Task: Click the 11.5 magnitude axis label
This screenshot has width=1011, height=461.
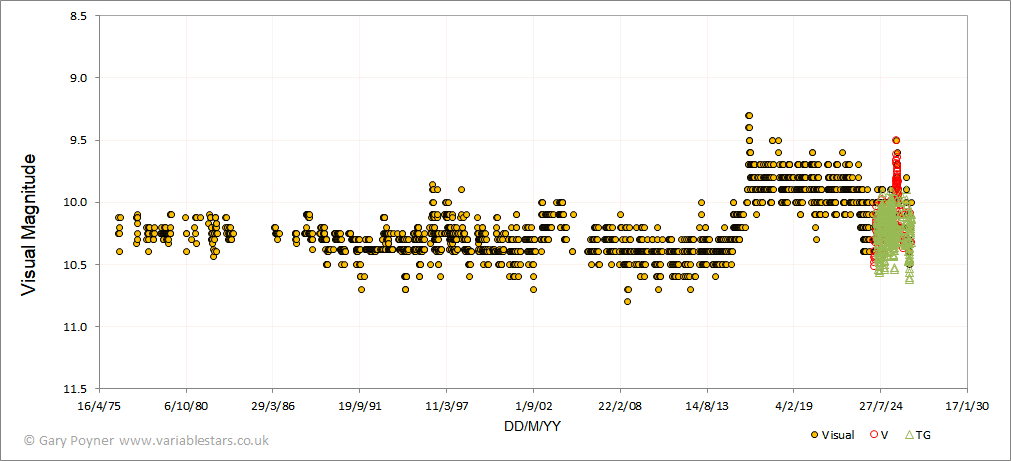Action: (x=75, y=389)
